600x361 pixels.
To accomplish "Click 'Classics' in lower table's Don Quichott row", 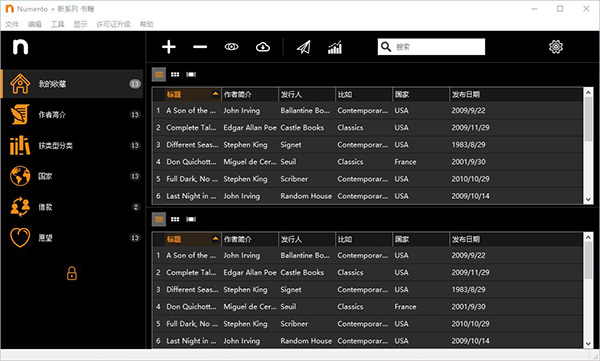I will 350,307.
